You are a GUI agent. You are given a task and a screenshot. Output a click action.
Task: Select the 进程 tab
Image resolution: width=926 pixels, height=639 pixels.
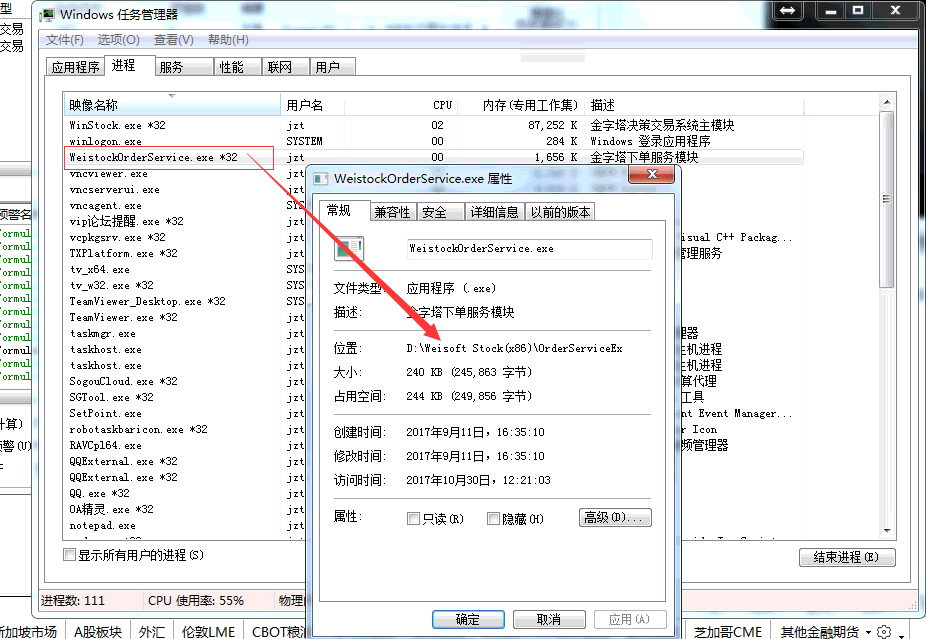(129, 66)
